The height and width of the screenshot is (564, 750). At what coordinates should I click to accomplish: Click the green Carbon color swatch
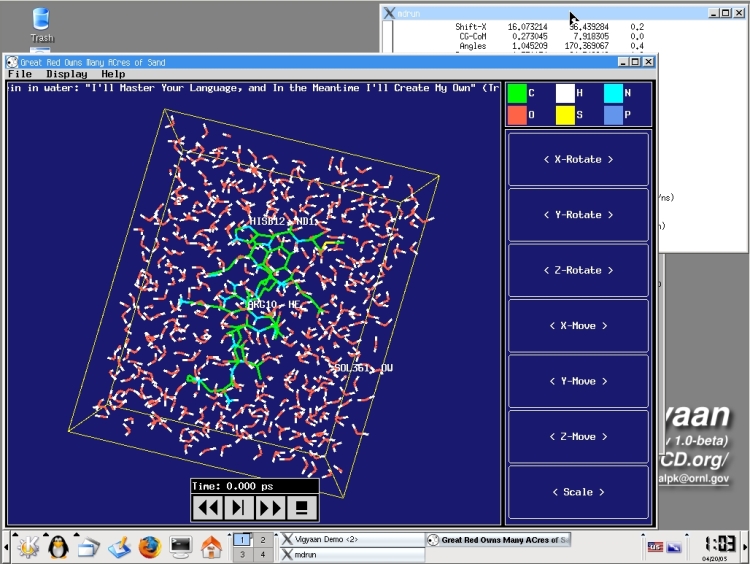tap(518, 93)
